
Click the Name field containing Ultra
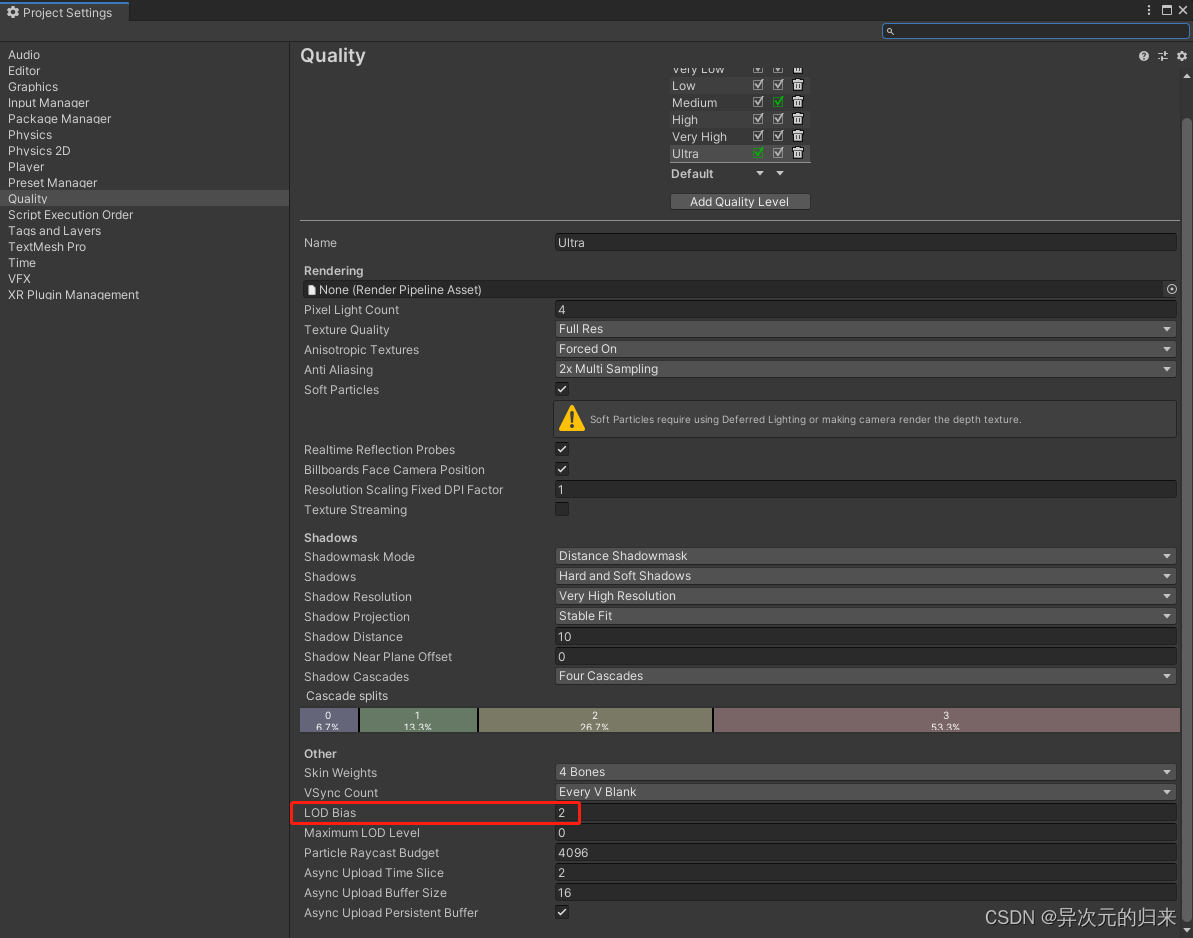866,243
